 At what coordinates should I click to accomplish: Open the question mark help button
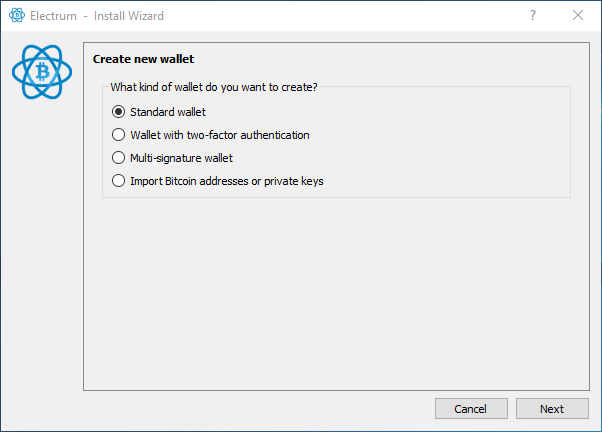533,15
